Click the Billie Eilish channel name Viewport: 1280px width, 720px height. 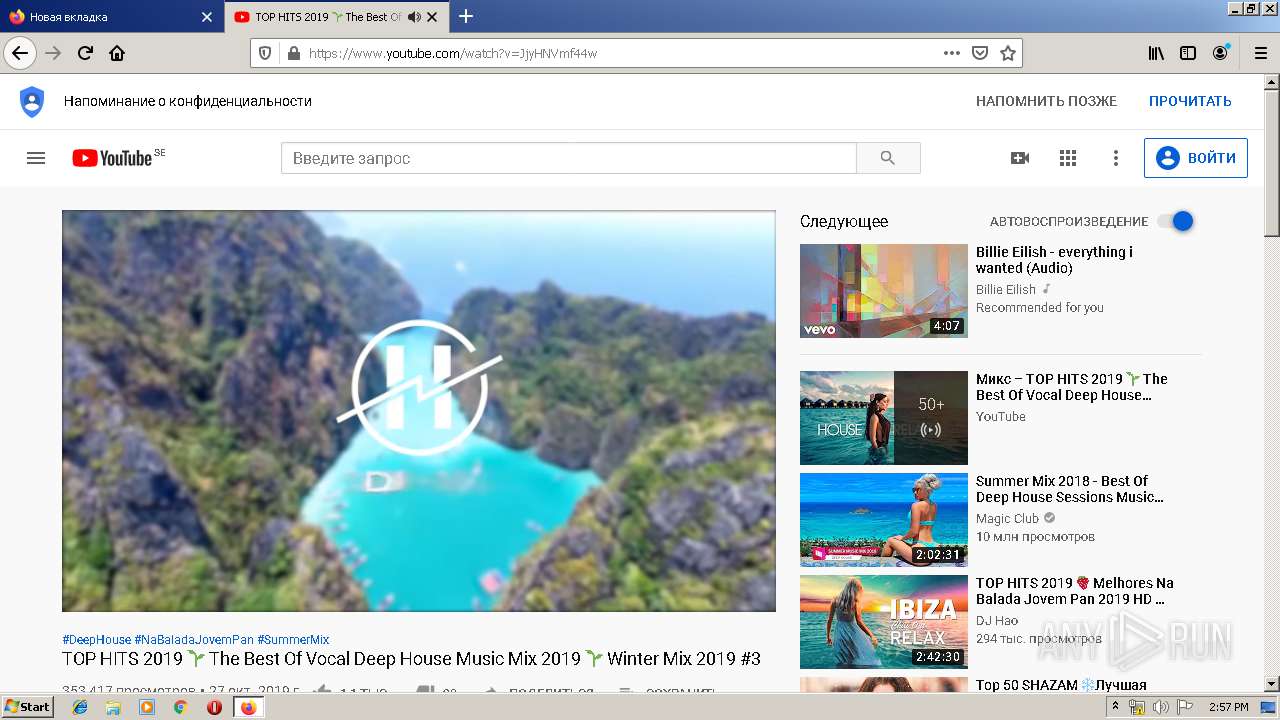(x=1006, y=289)
